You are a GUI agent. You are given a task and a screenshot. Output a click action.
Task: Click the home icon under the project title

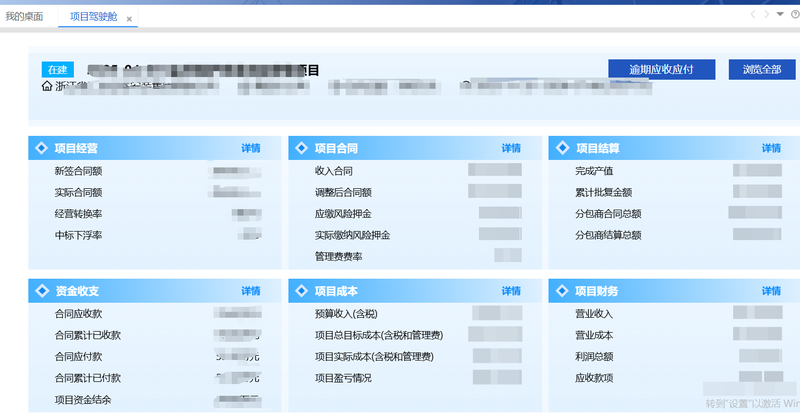(47, 86)
